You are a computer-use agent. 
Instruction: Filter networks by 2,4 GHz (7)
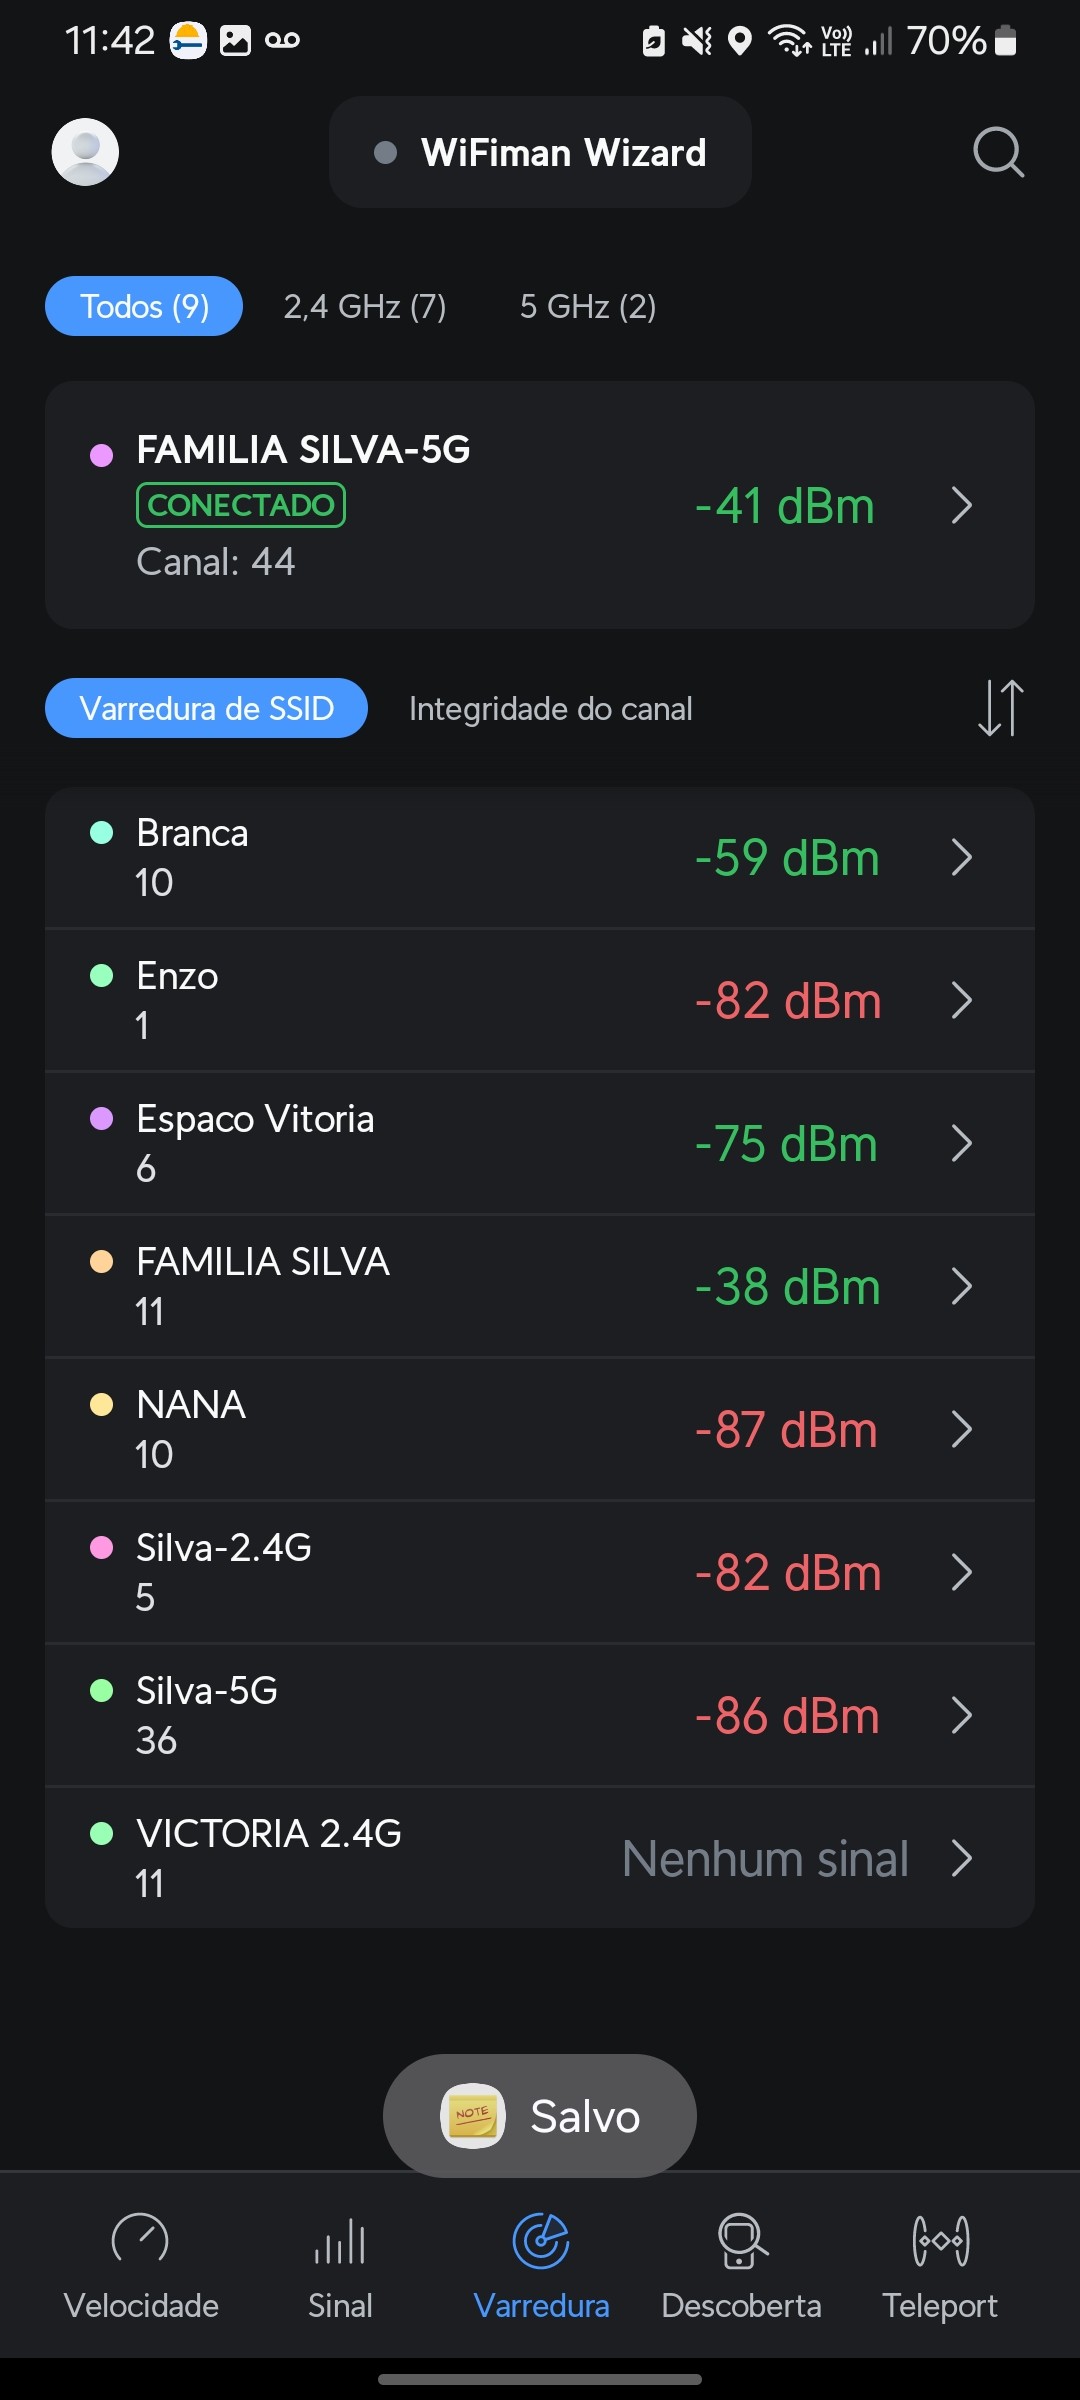click(365, 306)
